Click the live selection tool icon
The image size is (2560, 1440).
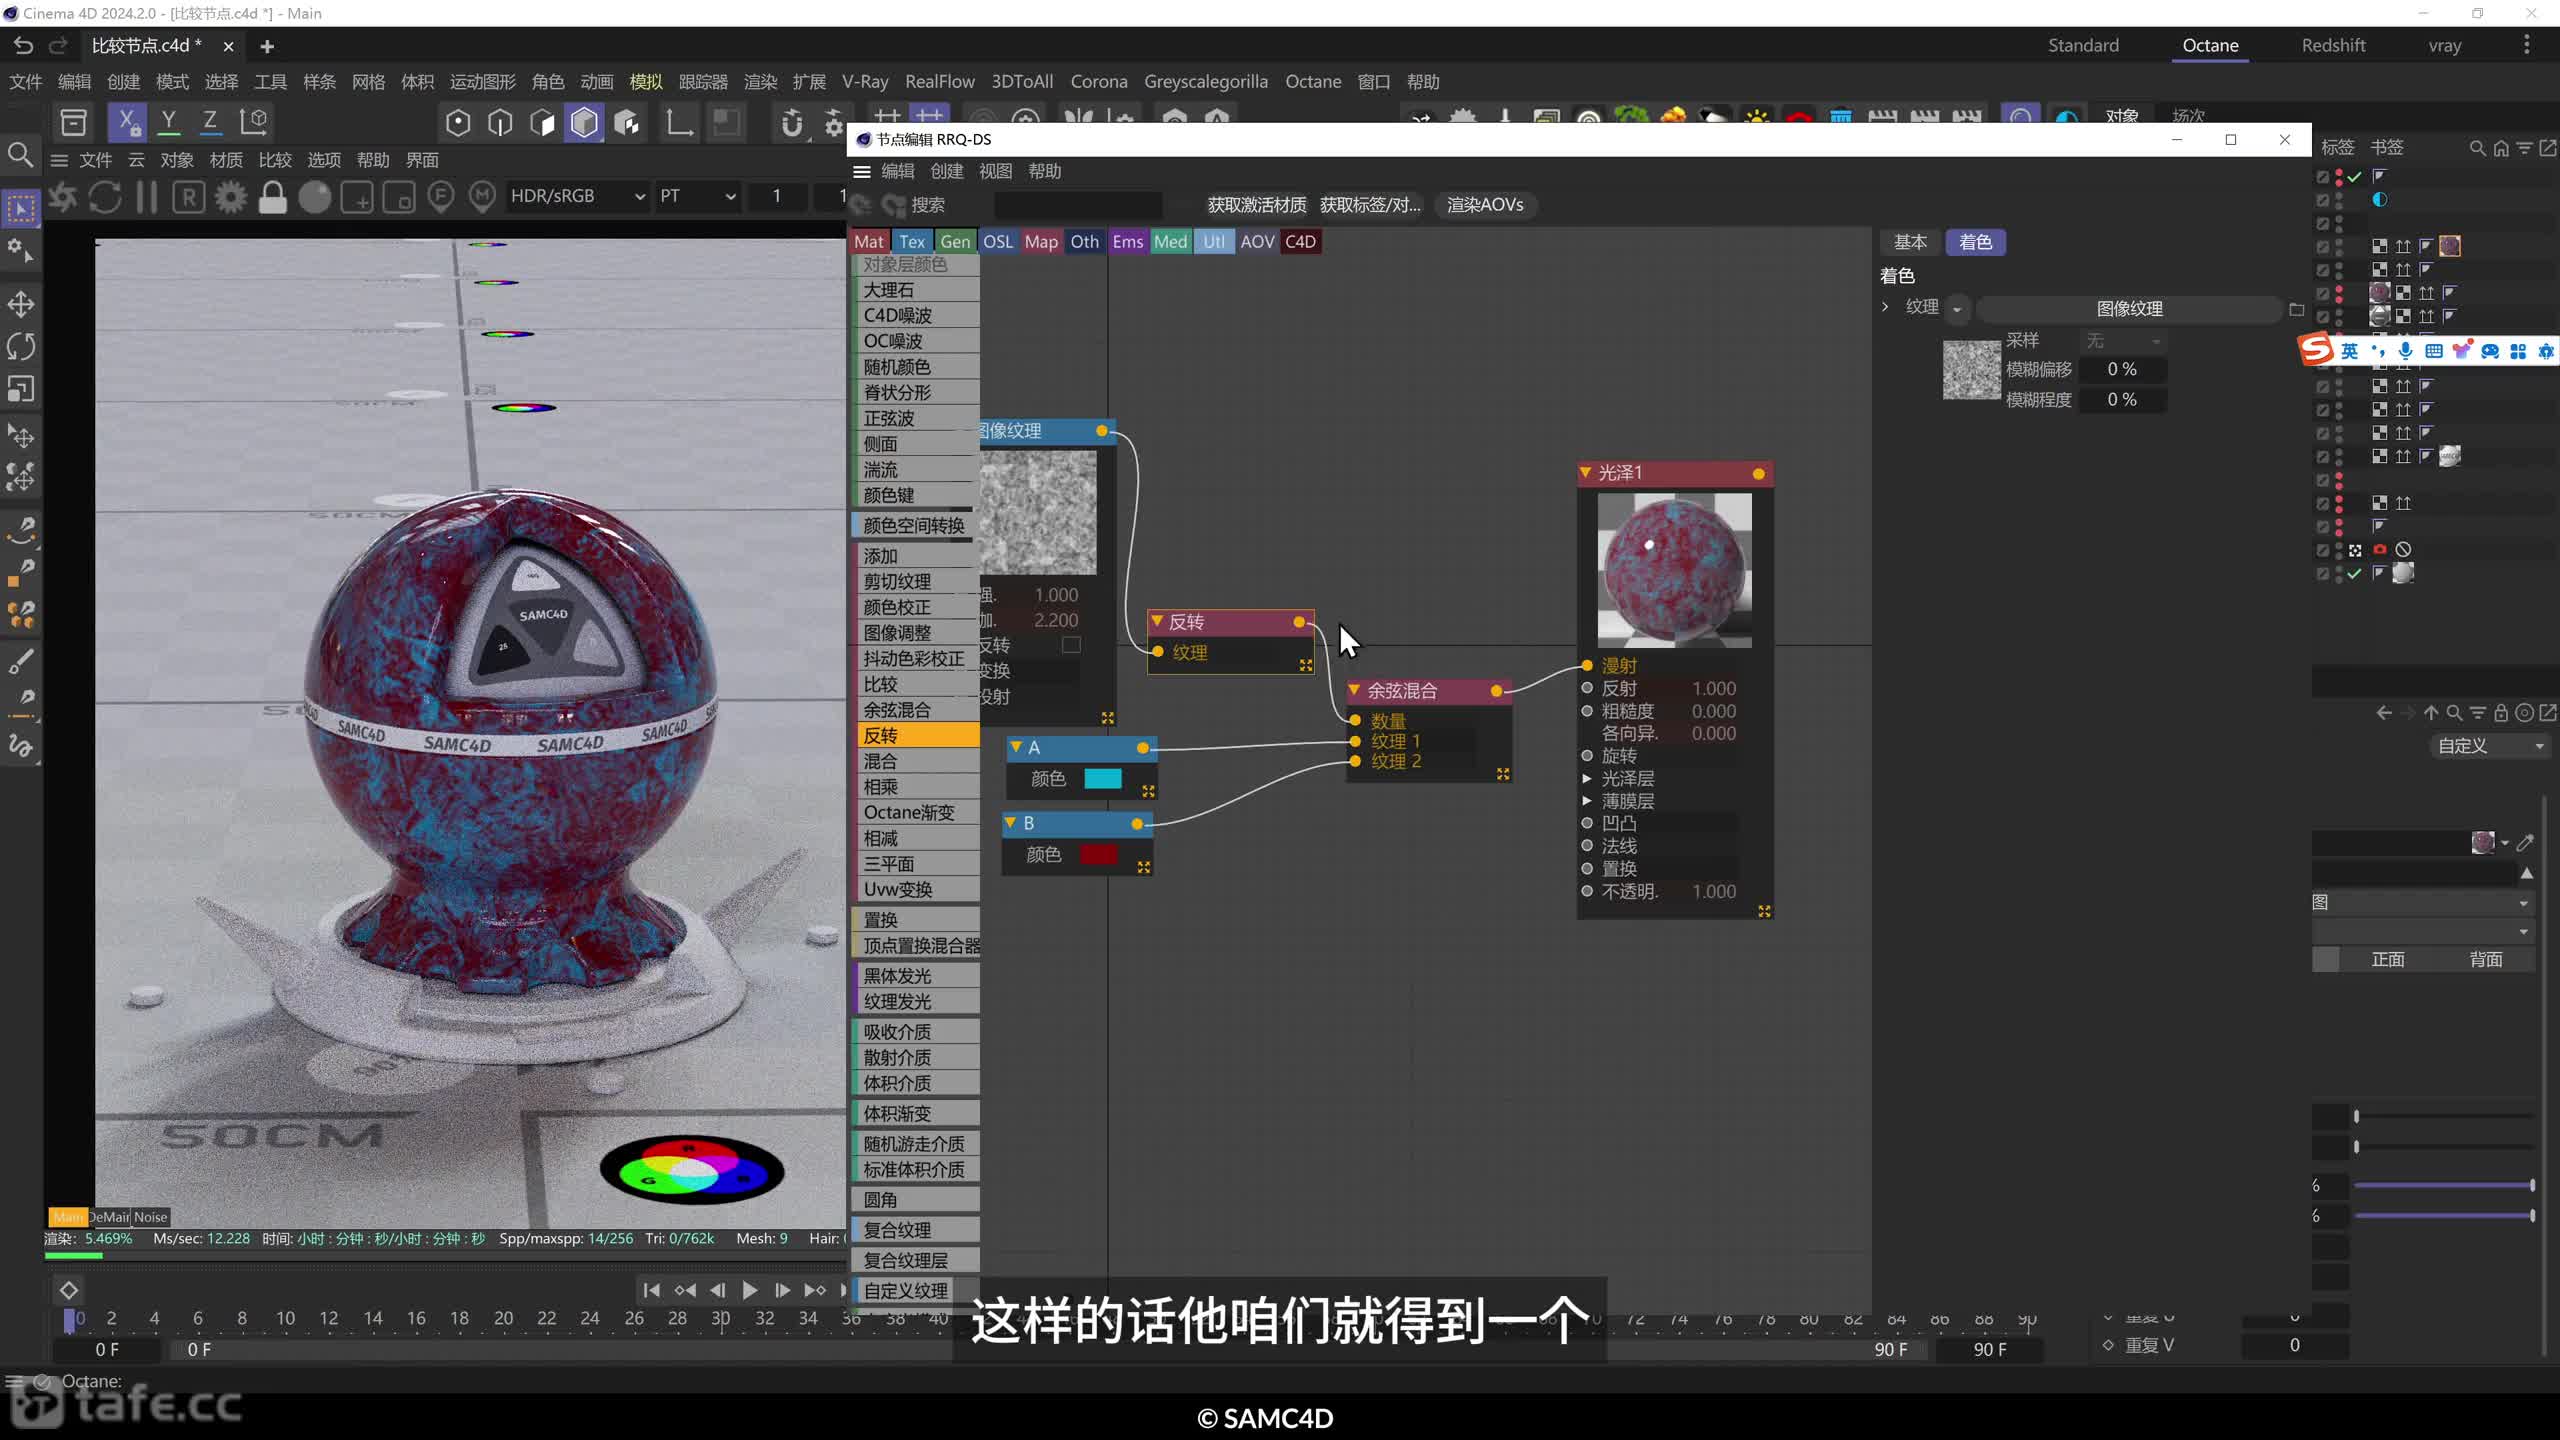[x=21, y=208]
